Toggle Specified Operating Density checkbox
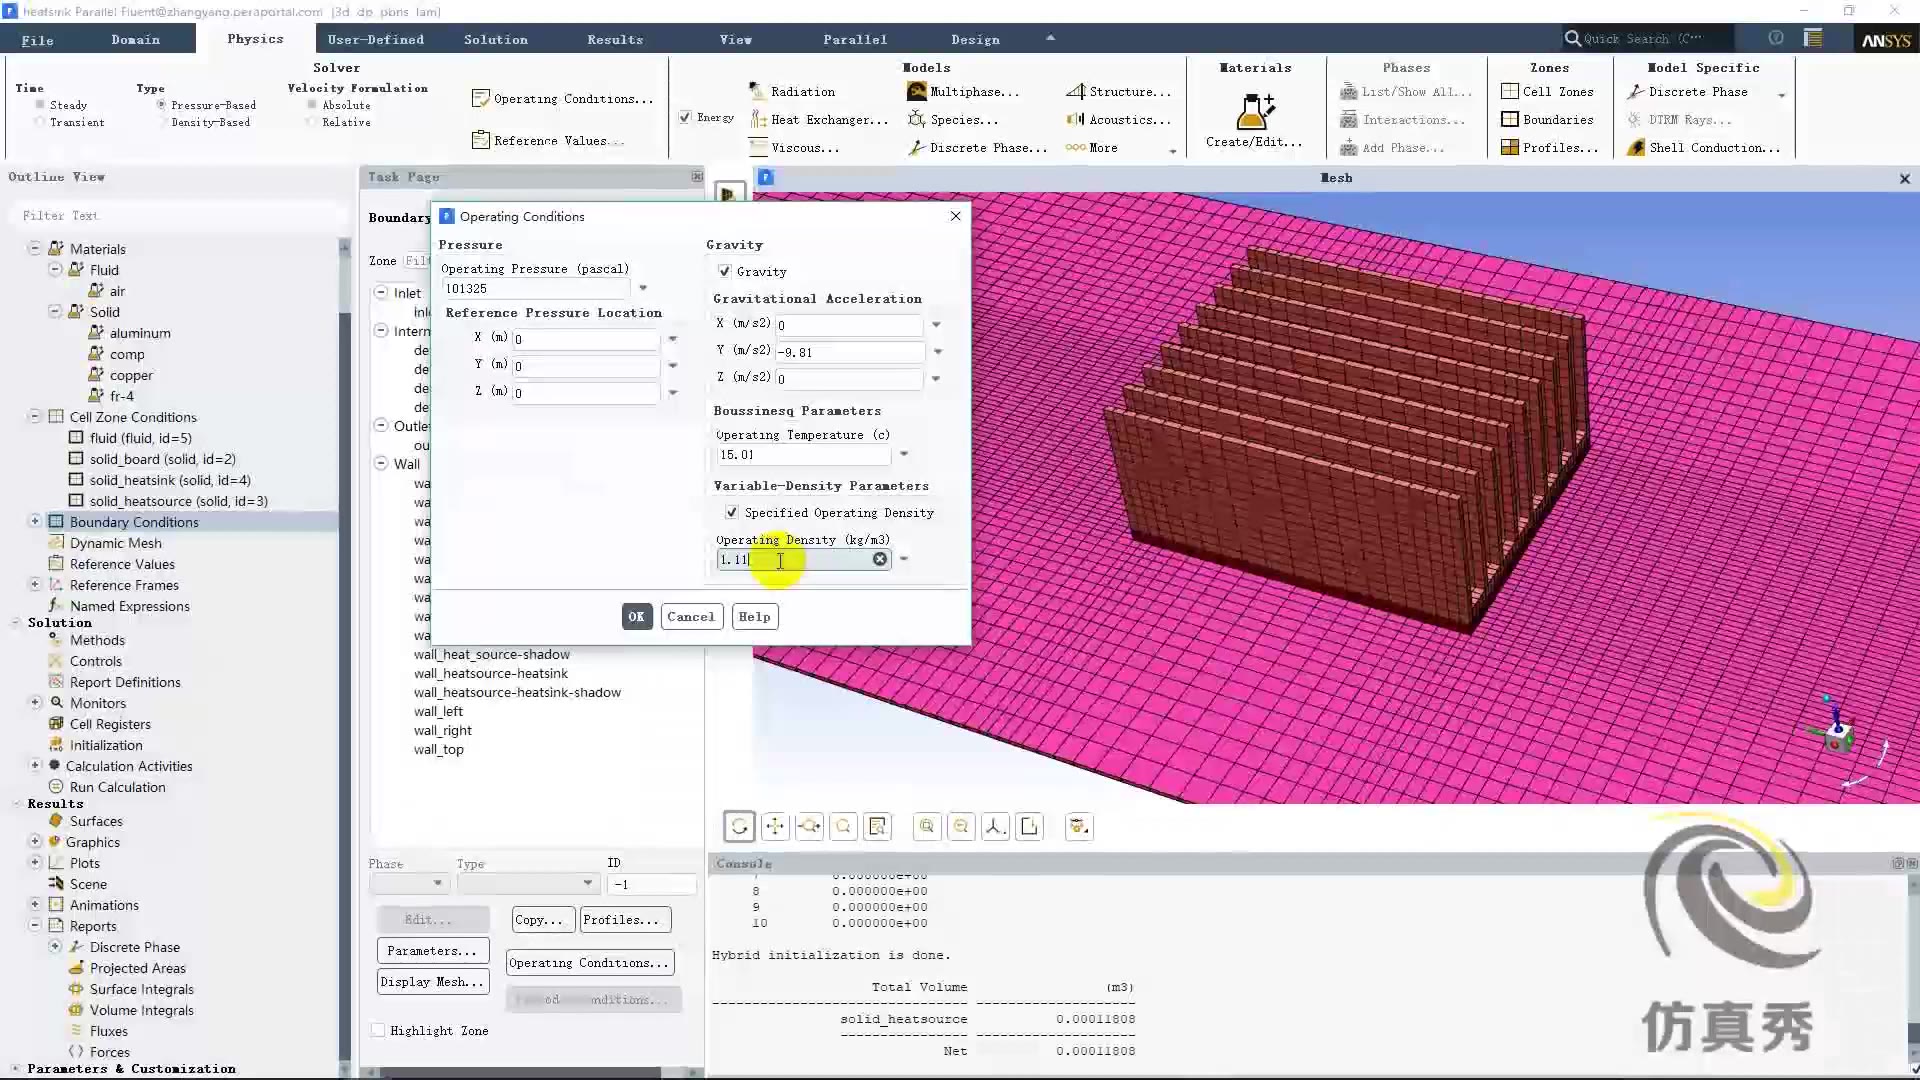 [732, 512]
